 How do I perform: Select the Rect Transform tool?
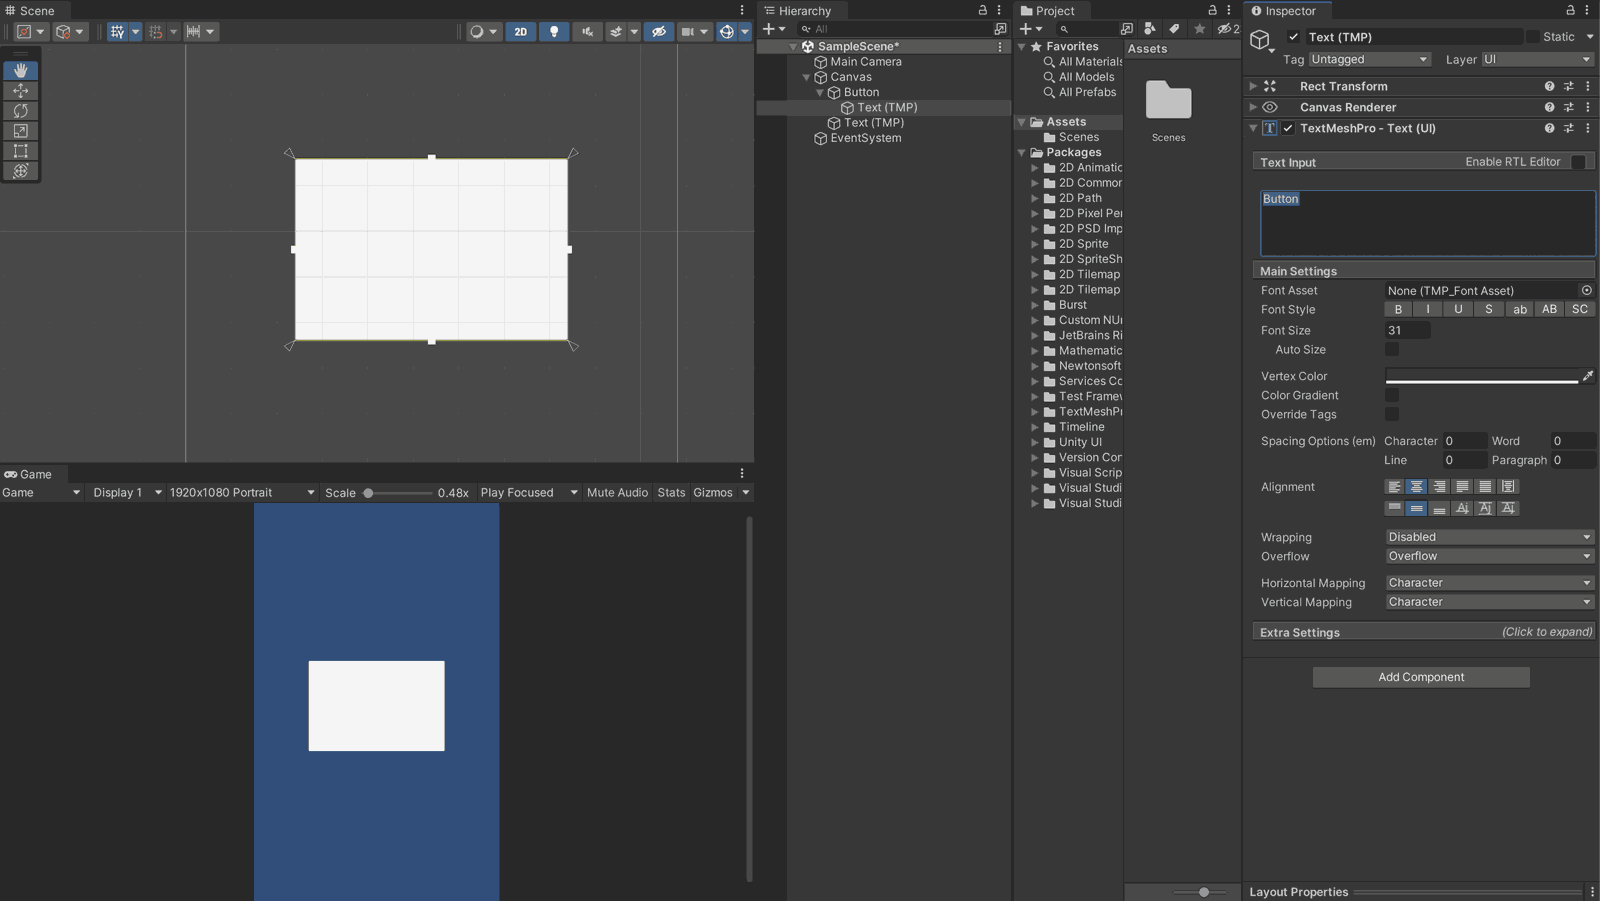[x=20, y=151]
